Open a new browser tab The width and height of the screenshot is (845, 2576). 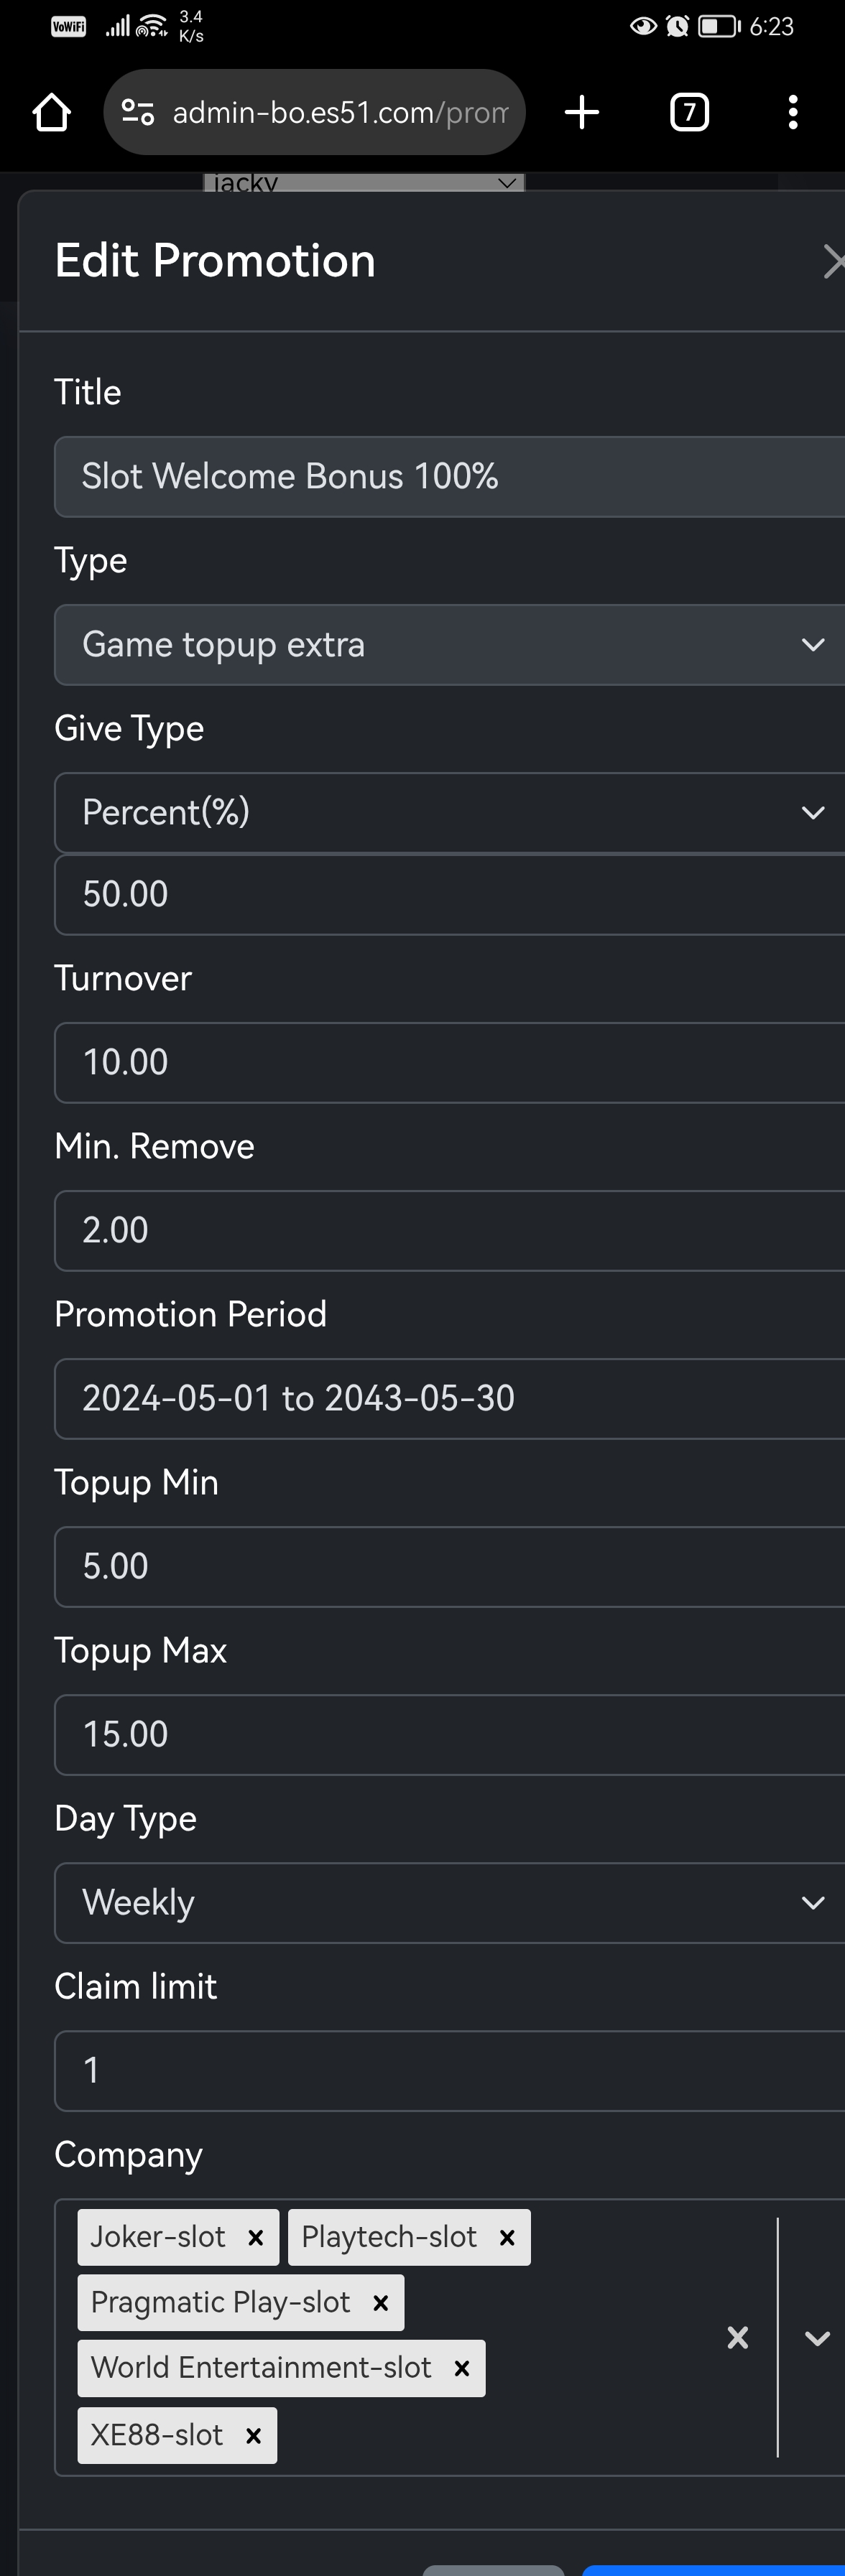tap(582, 113)
